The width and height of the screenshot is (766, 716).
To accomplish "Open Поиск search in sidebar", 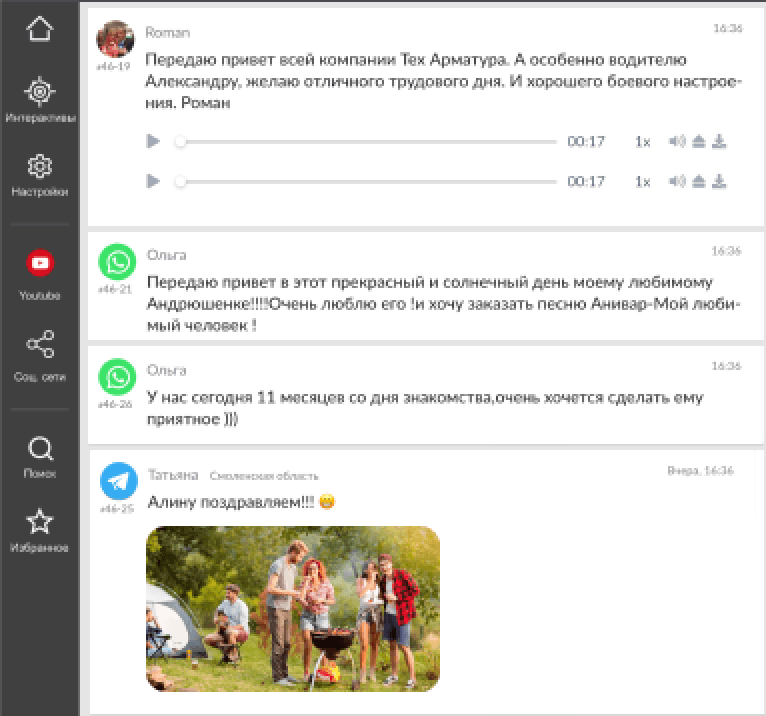I will [40, 456].
